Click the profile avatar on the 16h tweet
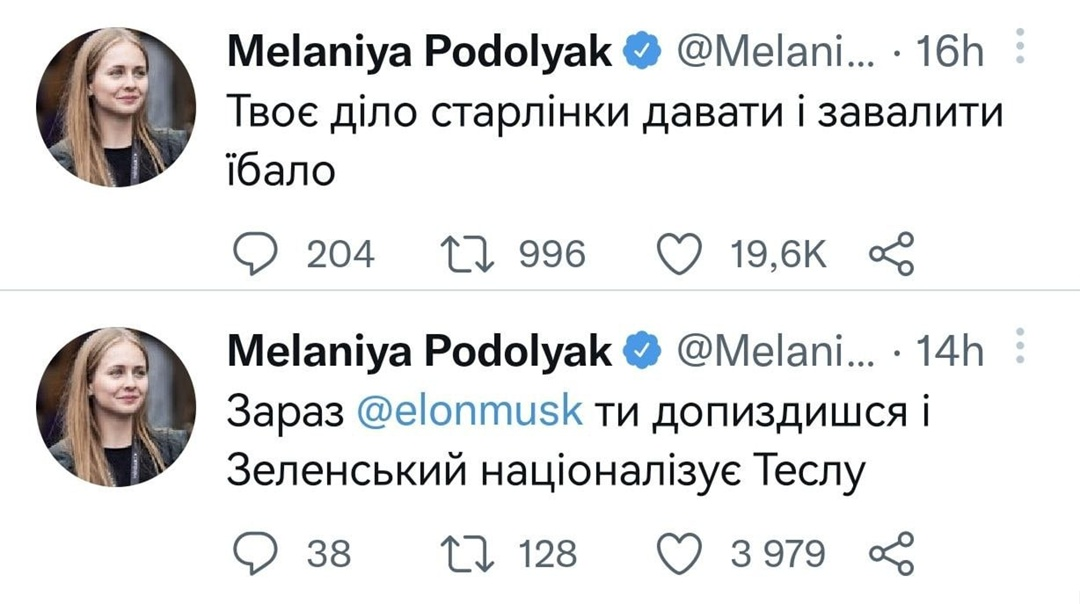The width and height of the screenshot is (1080, 604). [x=116, y=106]
